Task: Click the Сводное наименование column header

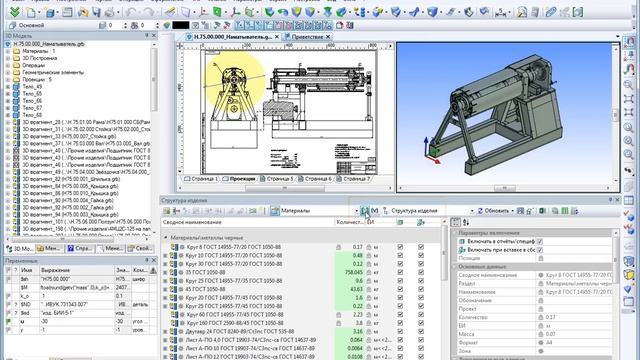Action: (247, 222)
